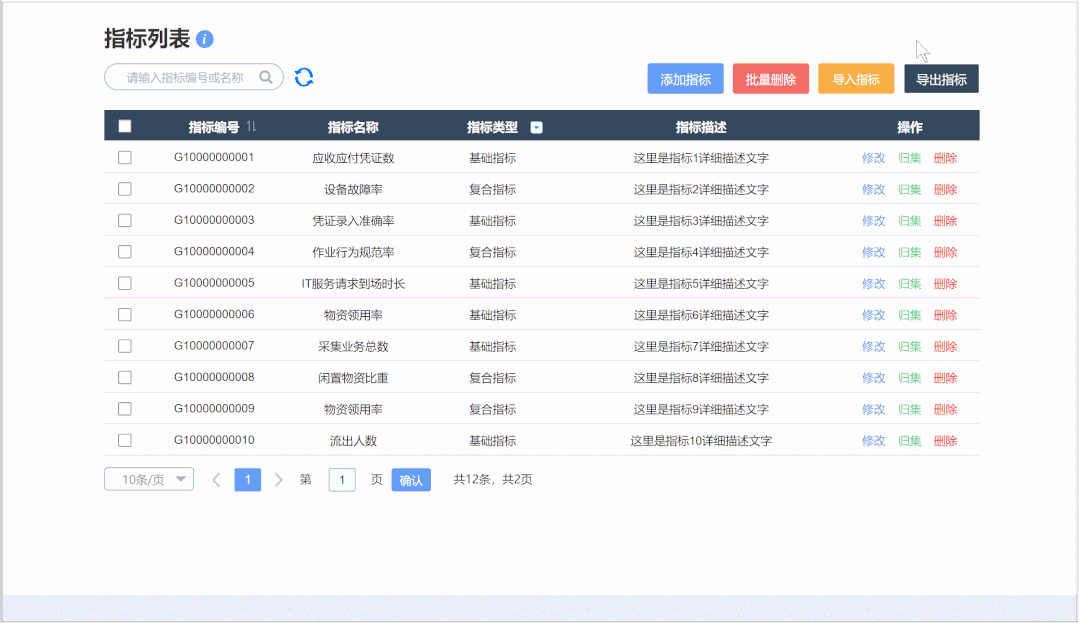Screen dimensions: 1079x623
Task: Click 修改 for 设备故障率
Action: pyautogui.click(x=873, y=189)
